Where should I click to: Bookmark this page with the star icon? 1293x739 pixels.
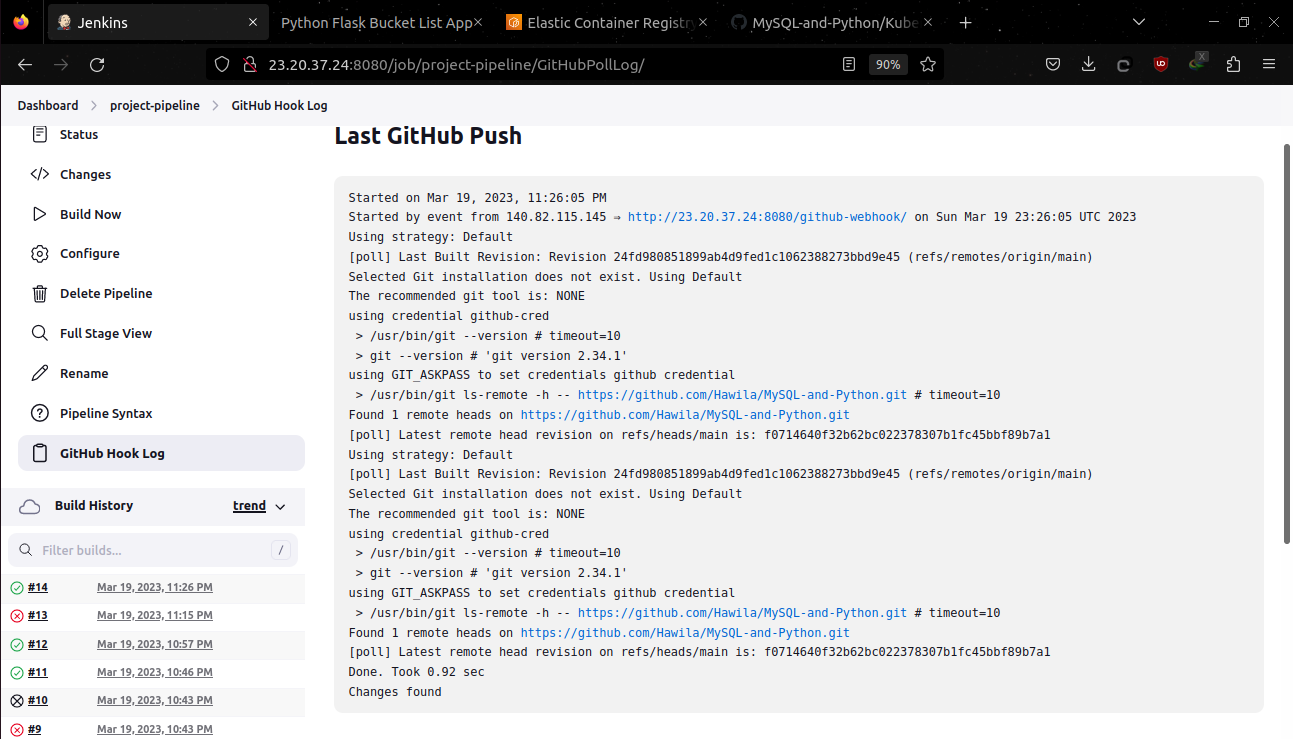pyautogui.click(x=927, y=63)
